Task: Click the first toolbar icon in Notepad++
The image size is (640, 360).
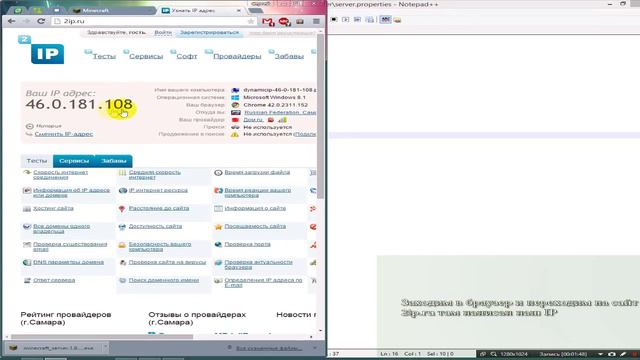Action: 334,20
